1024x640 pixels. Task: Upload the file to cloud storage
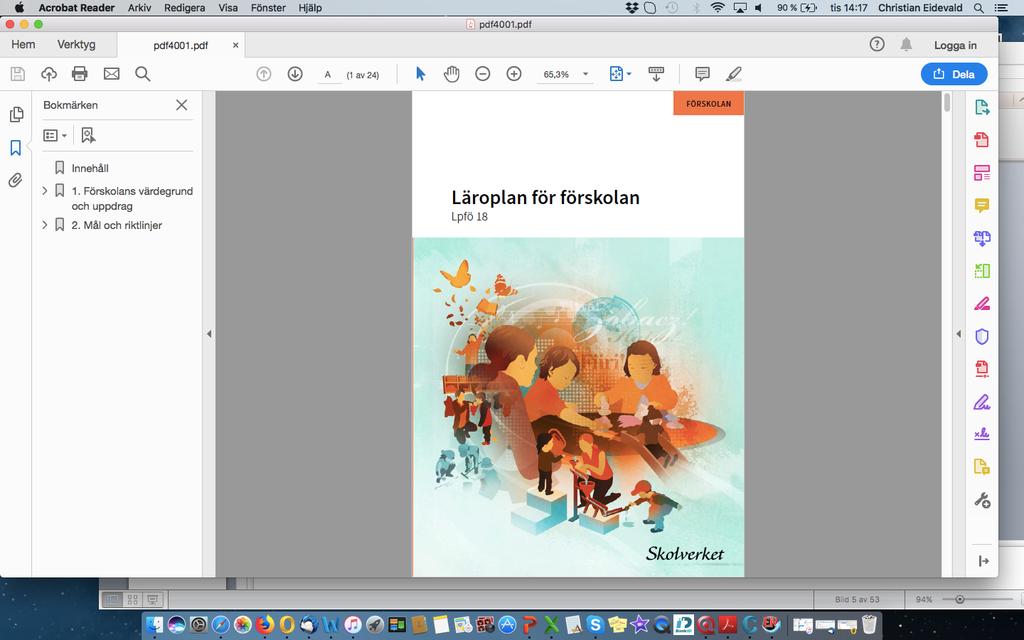49,74
